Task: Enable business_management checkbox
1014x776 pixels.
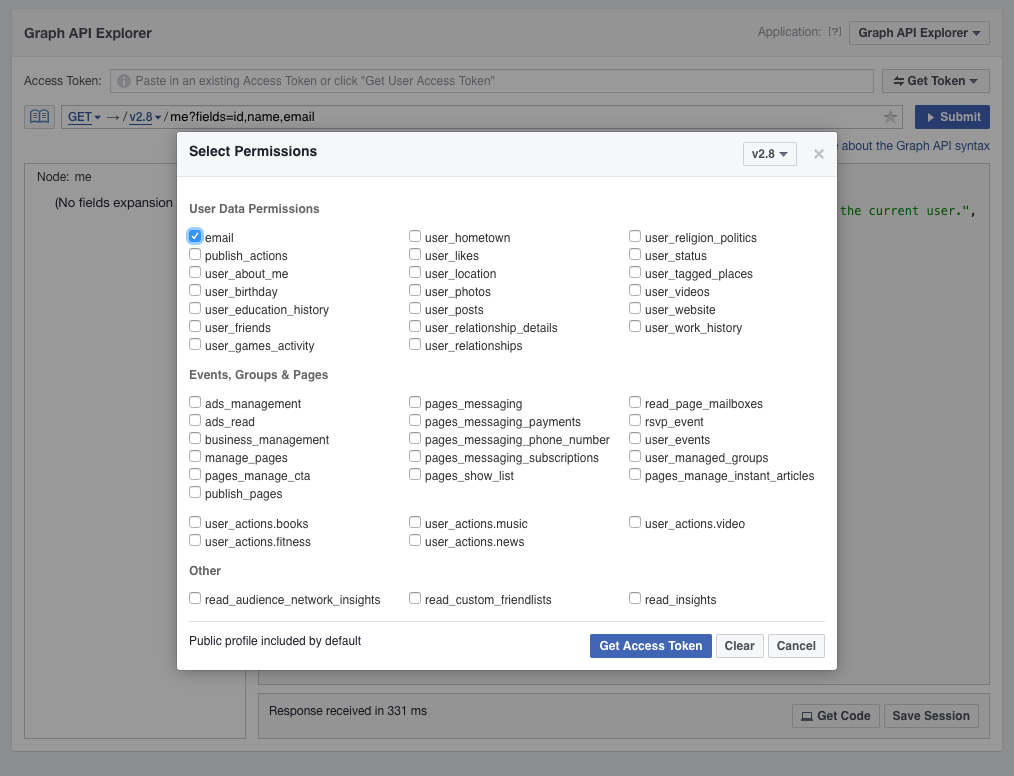Action: tap(195, 438)
